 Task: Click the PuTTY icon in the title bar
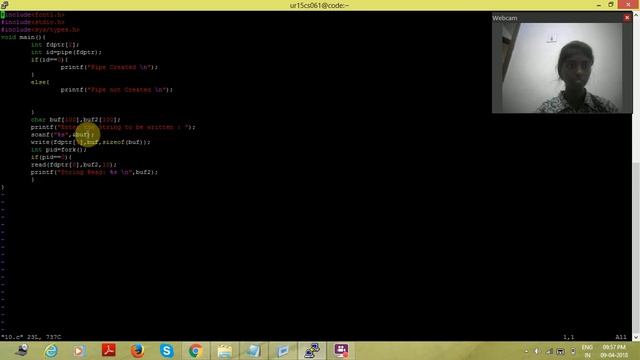pos(4,5)
